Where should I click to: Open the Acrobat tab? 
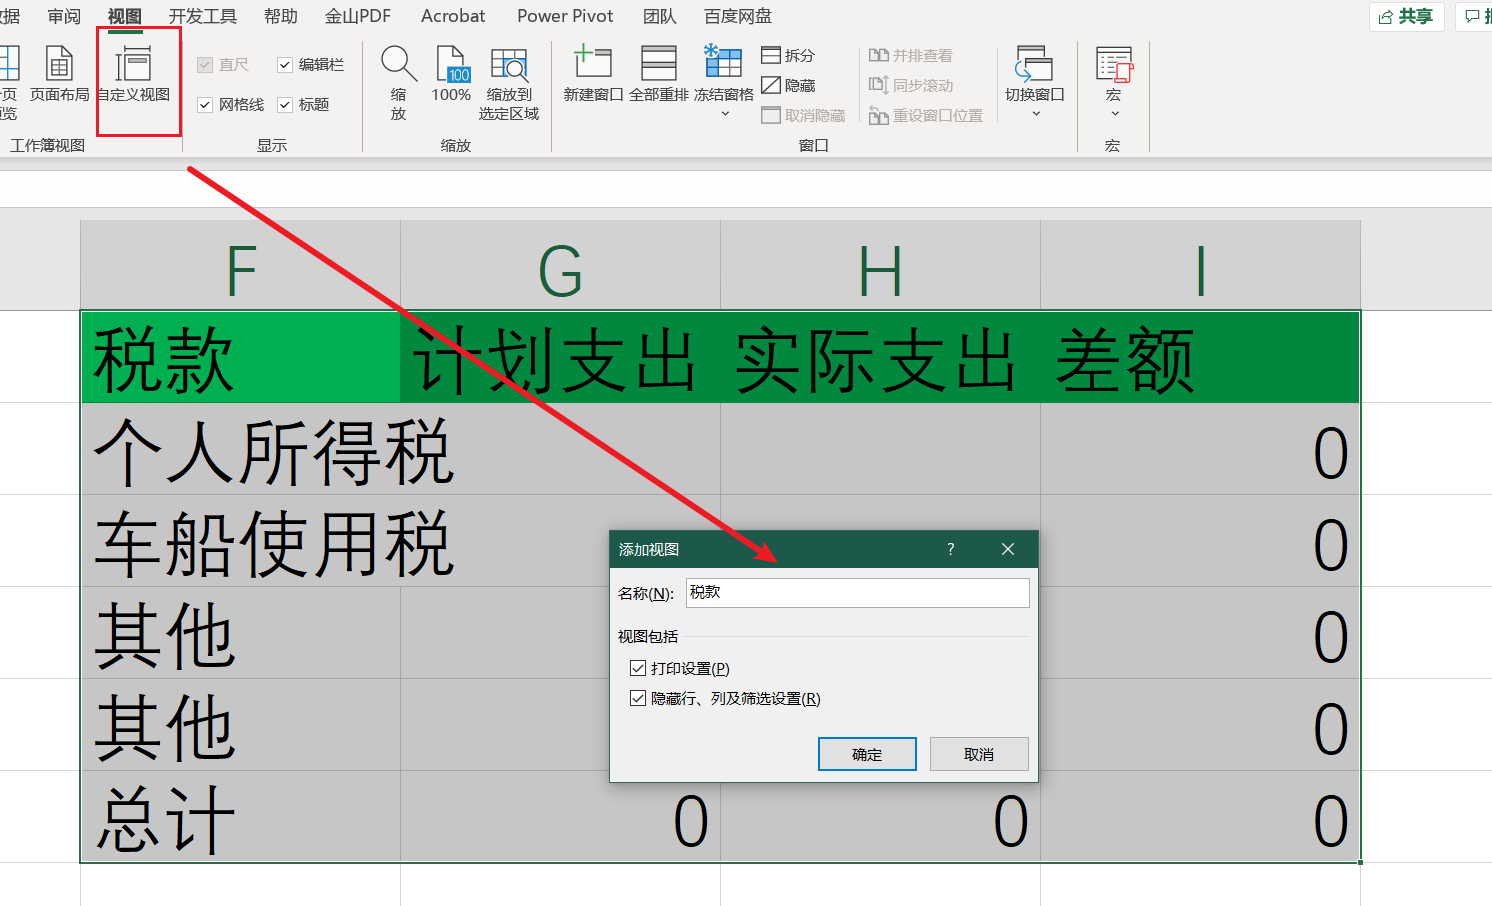point(453,16)
